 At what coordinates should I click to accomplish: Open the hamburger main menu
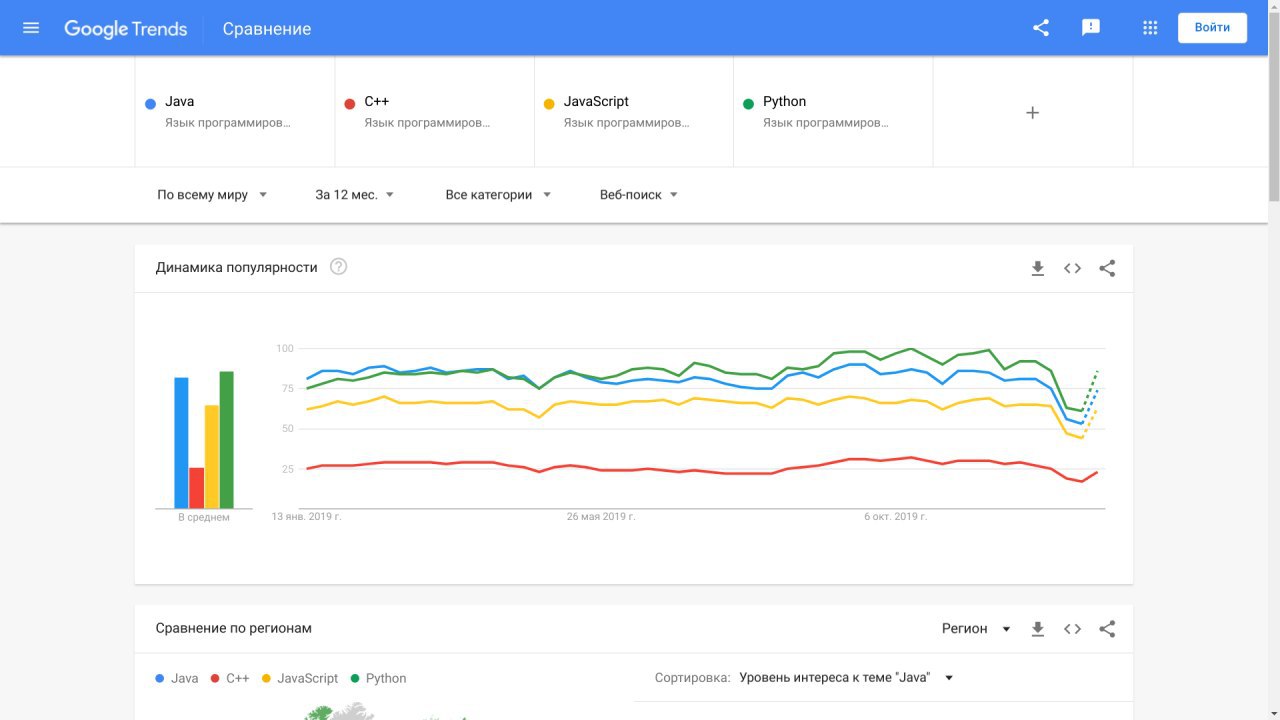click(31, 28)
